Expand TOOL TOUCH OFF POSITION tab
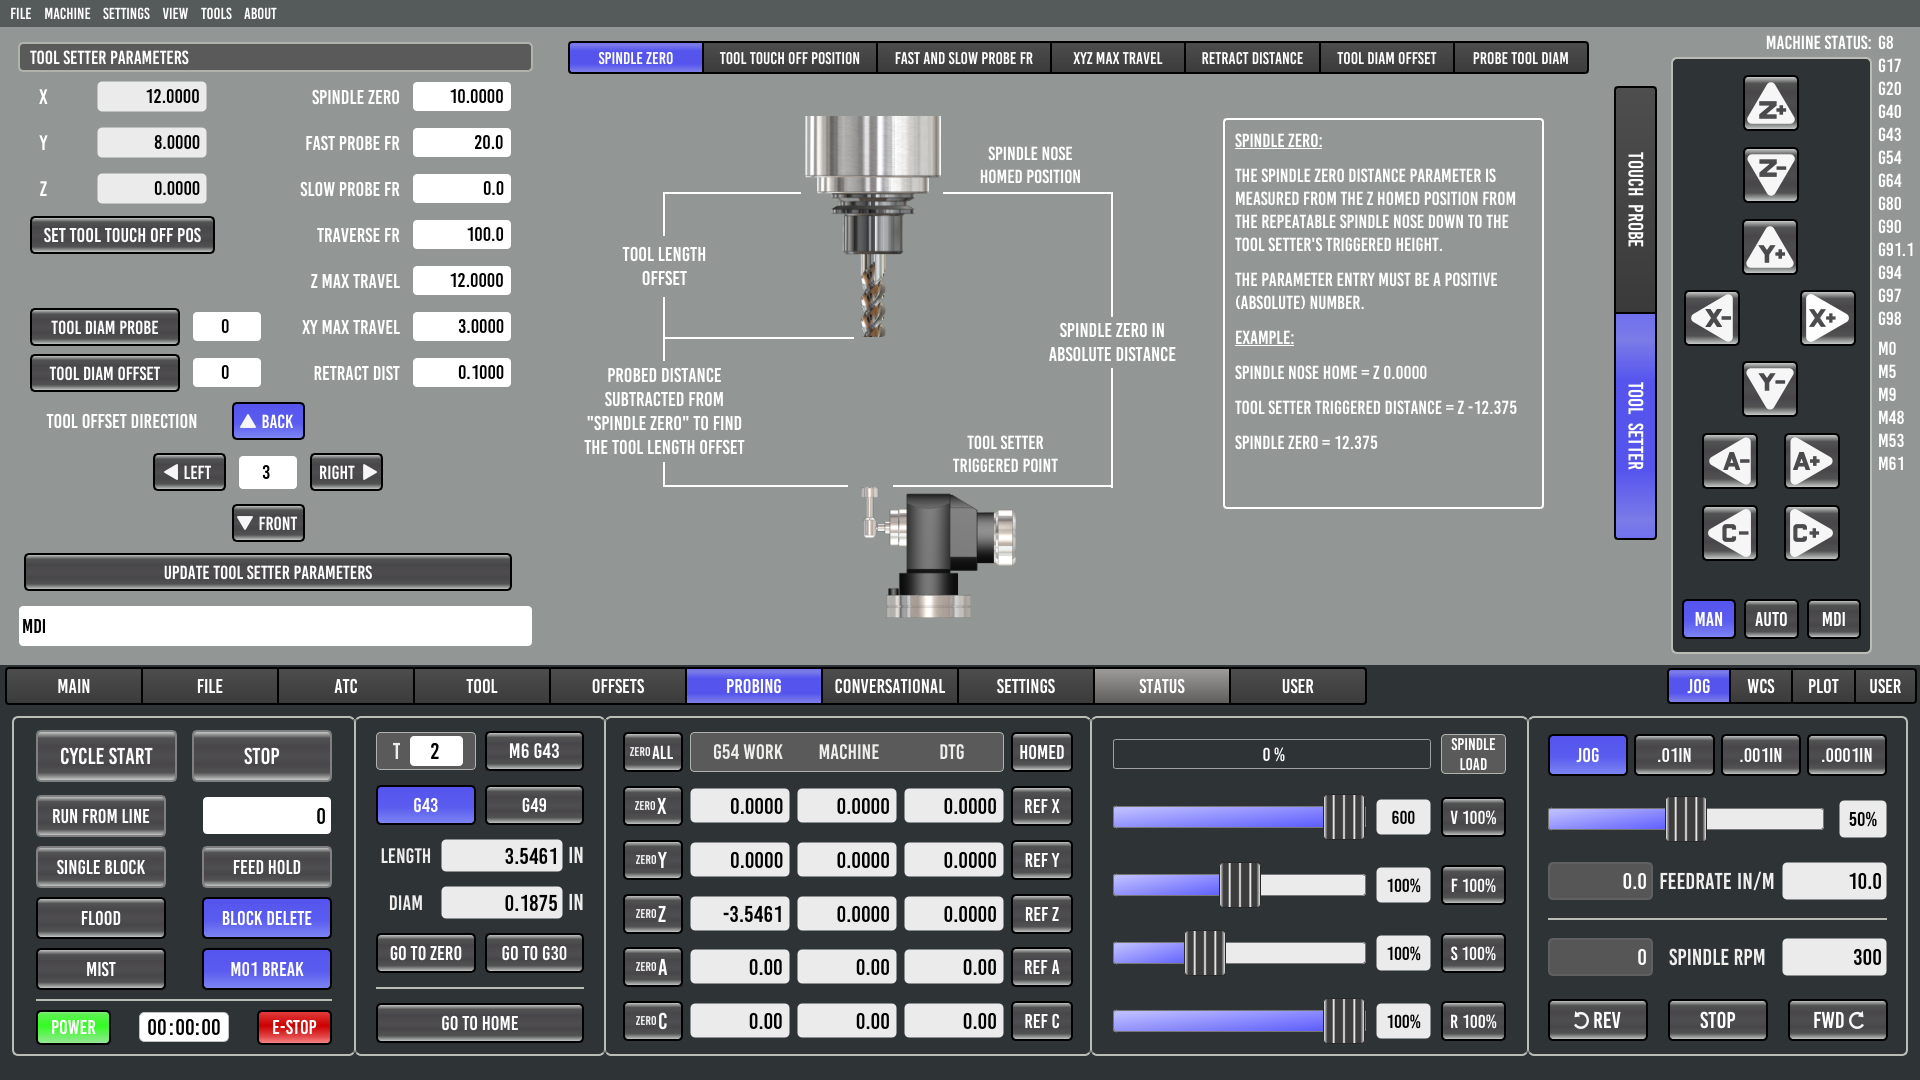This screenshot has height=1080, width=1920. (x=789, y=58)
